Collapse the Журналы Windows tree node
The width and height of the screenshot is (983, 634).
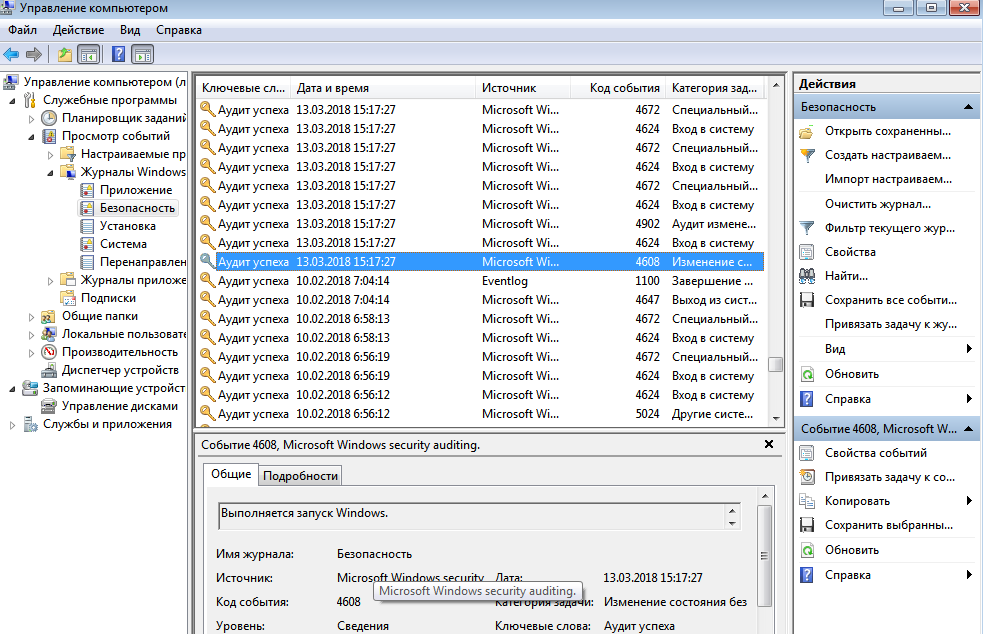49,172
